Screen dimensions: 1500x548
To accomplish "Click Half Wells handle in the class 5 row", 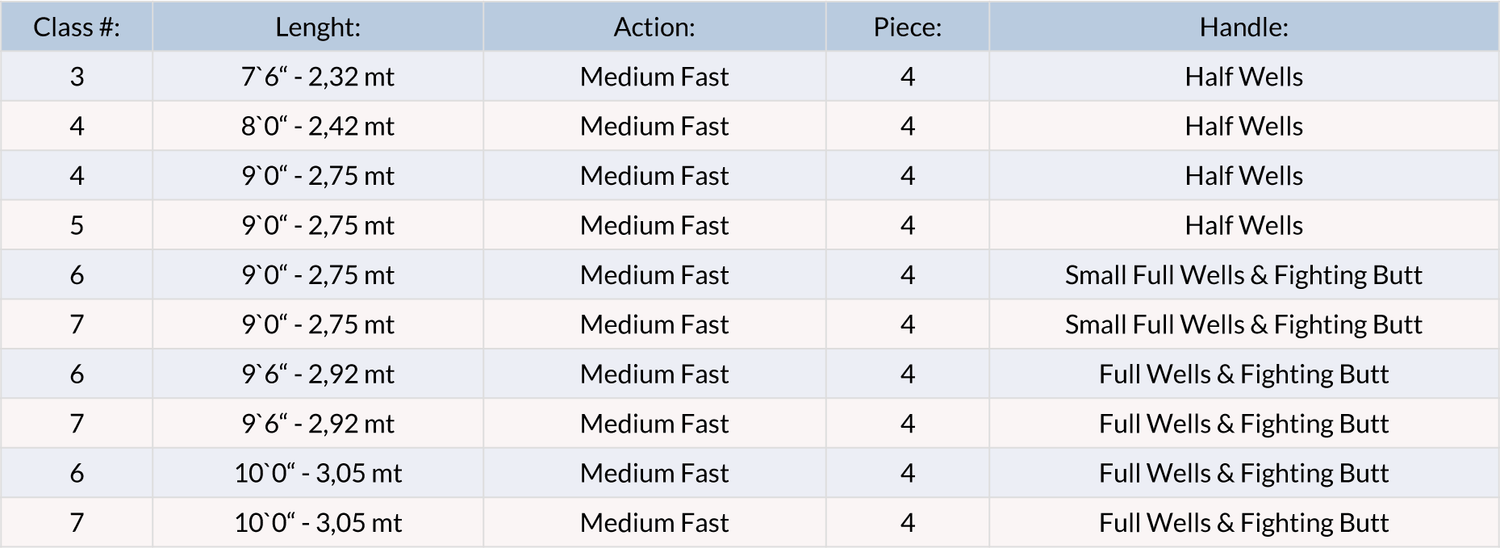I will pos(1243,226).
